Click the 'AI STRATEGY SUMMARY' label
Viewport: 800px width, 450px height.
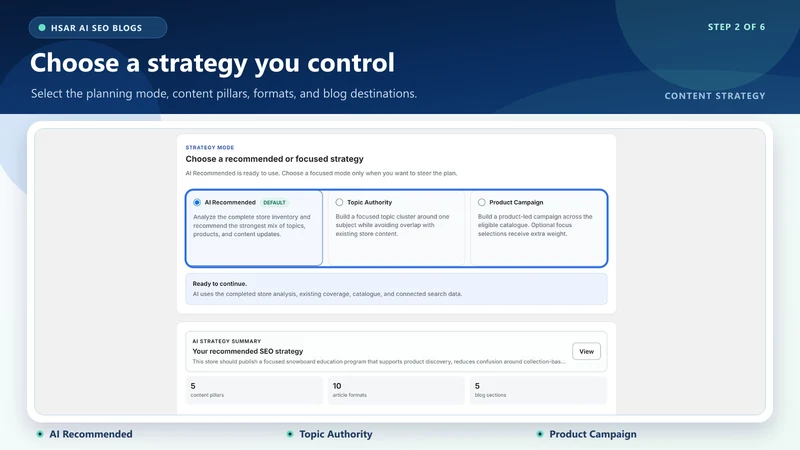227,341
